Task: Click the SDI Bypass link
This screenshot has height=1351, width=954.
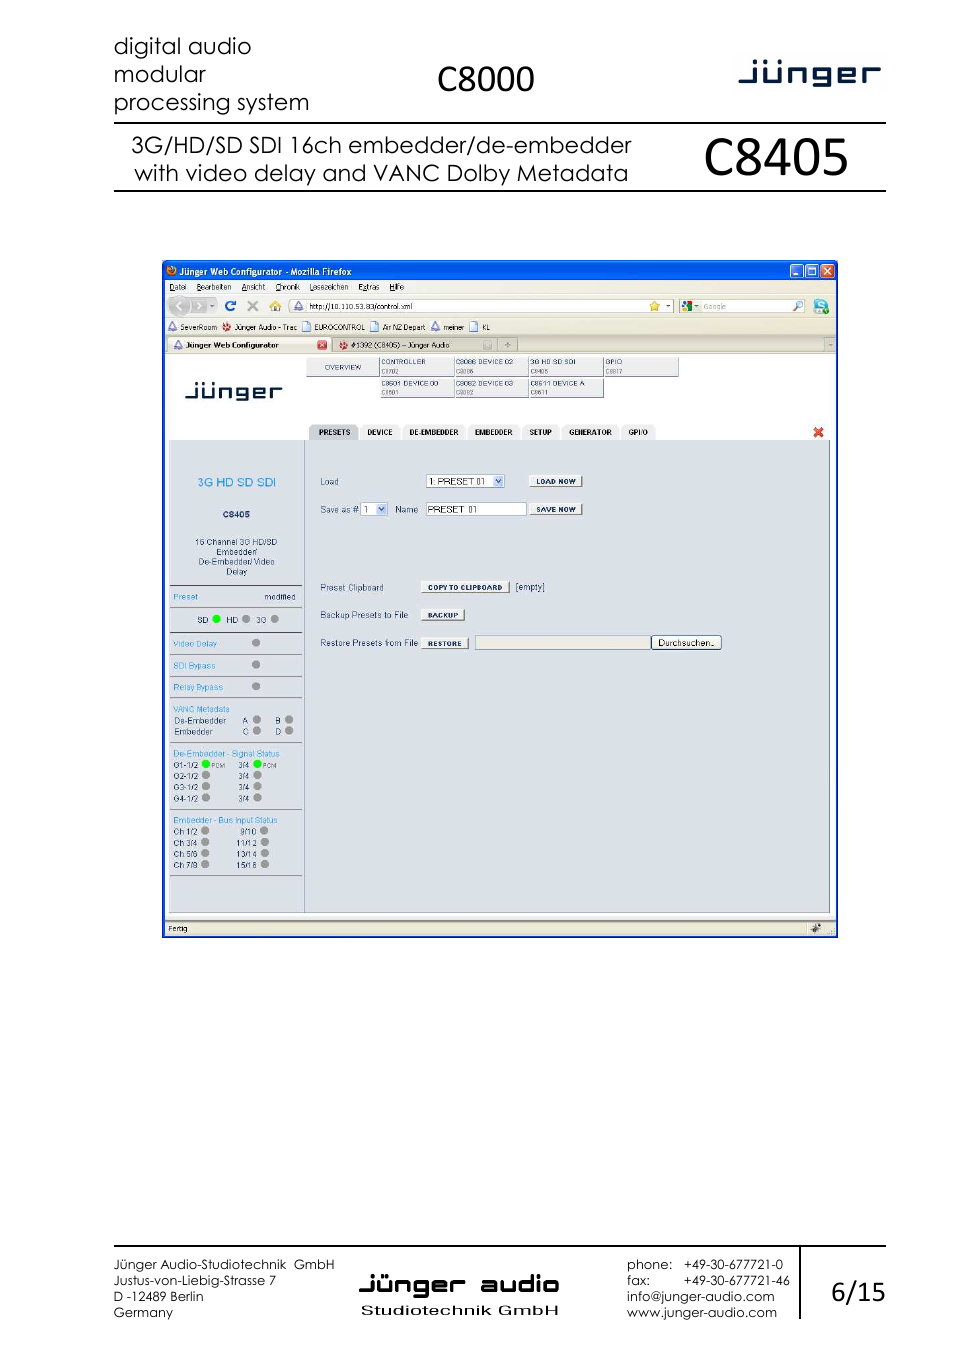Action: coord(194,666)
